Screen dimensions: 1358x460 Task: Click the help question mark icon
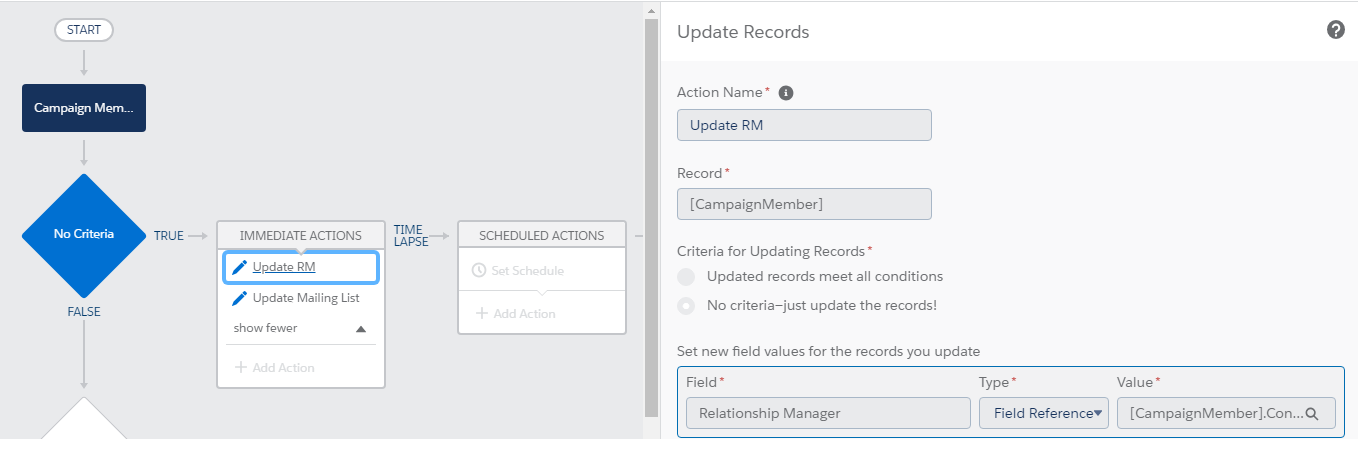click(1335, 30)
